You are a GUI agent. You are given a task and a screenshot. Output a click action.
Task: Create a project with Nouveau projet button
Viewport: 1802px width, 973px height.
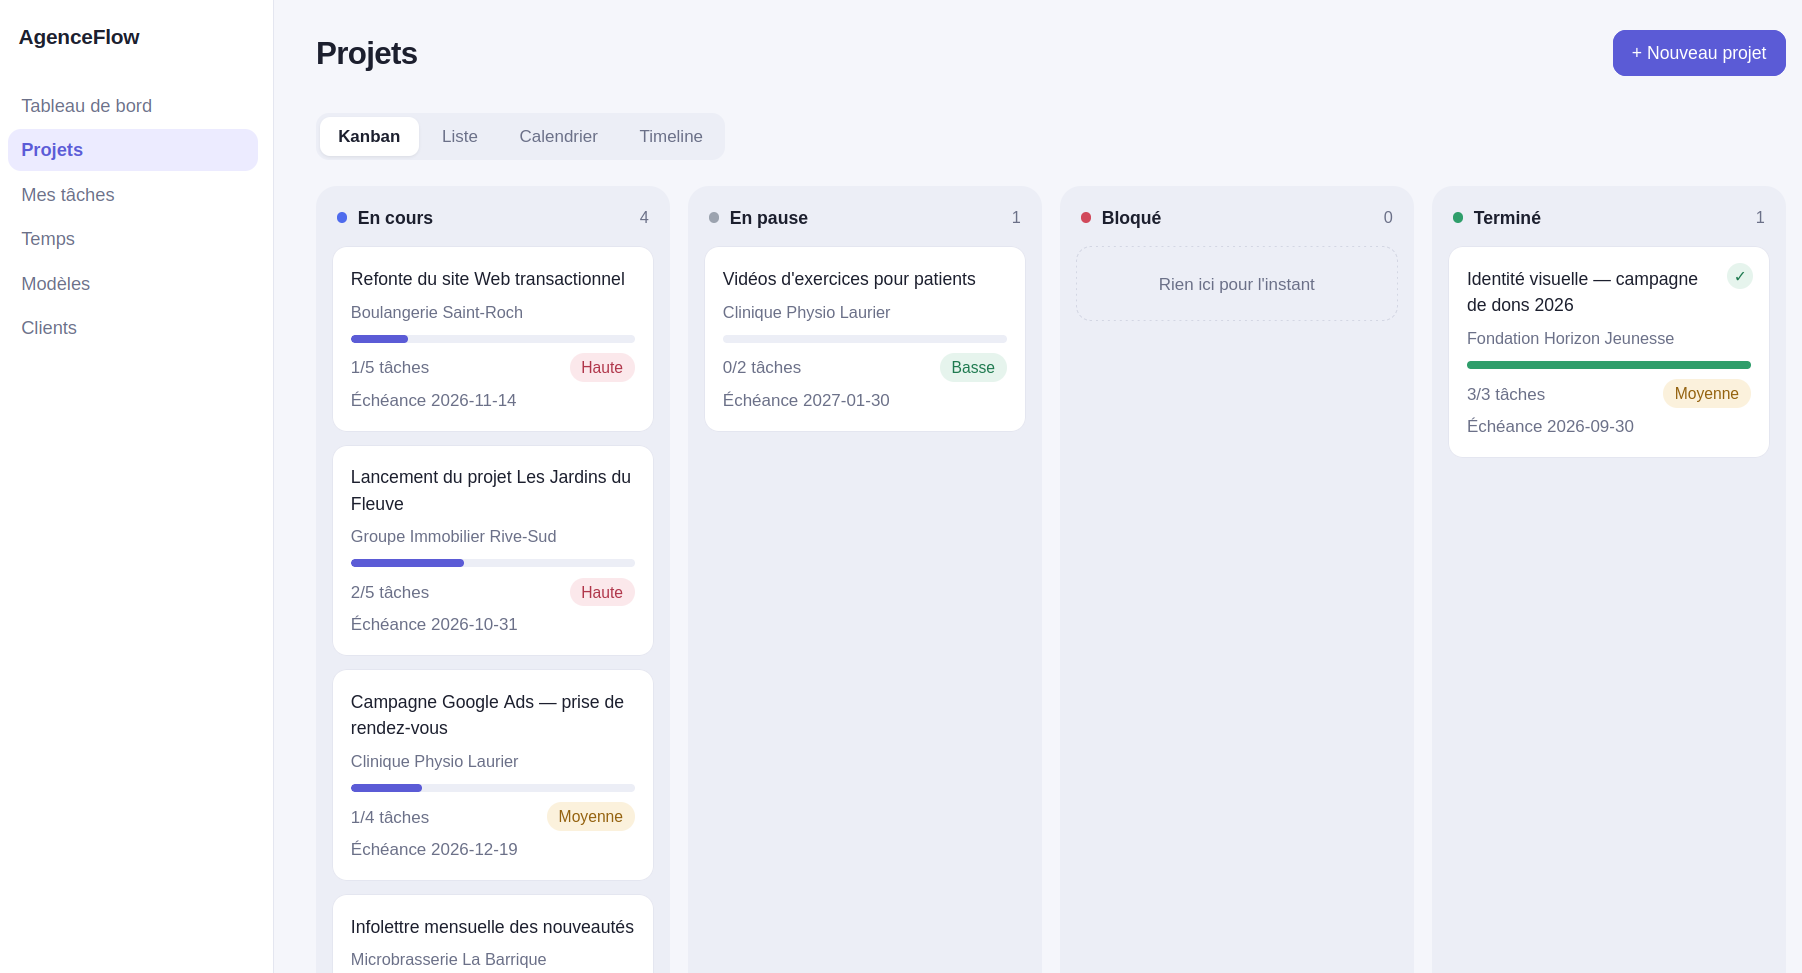pos(1699,53)
